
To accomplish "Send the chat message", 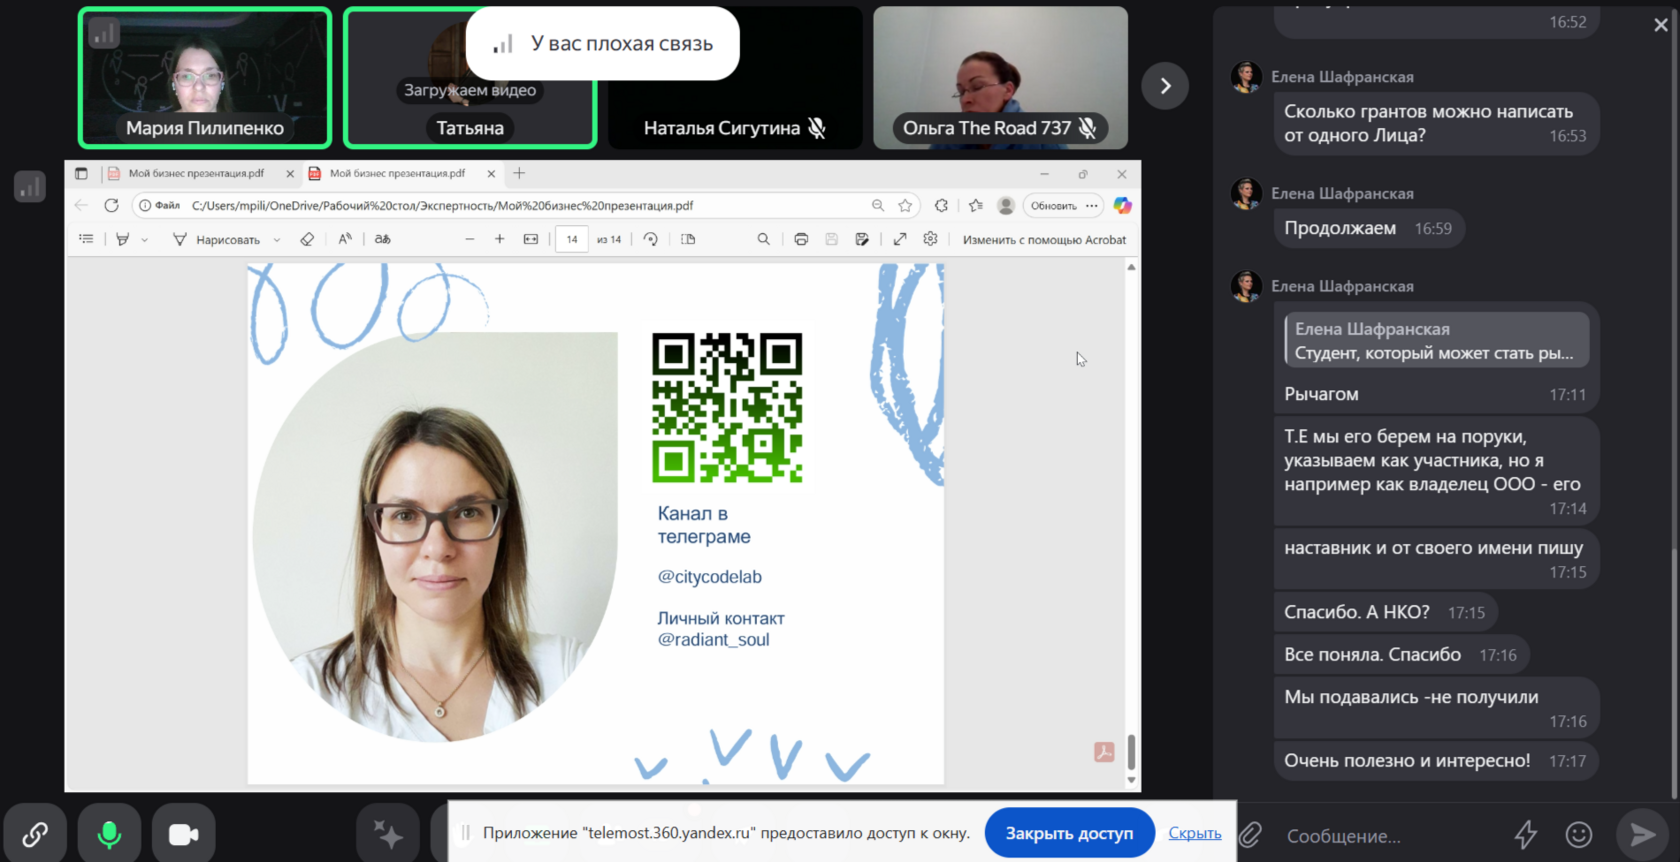I will [1643, 835].
